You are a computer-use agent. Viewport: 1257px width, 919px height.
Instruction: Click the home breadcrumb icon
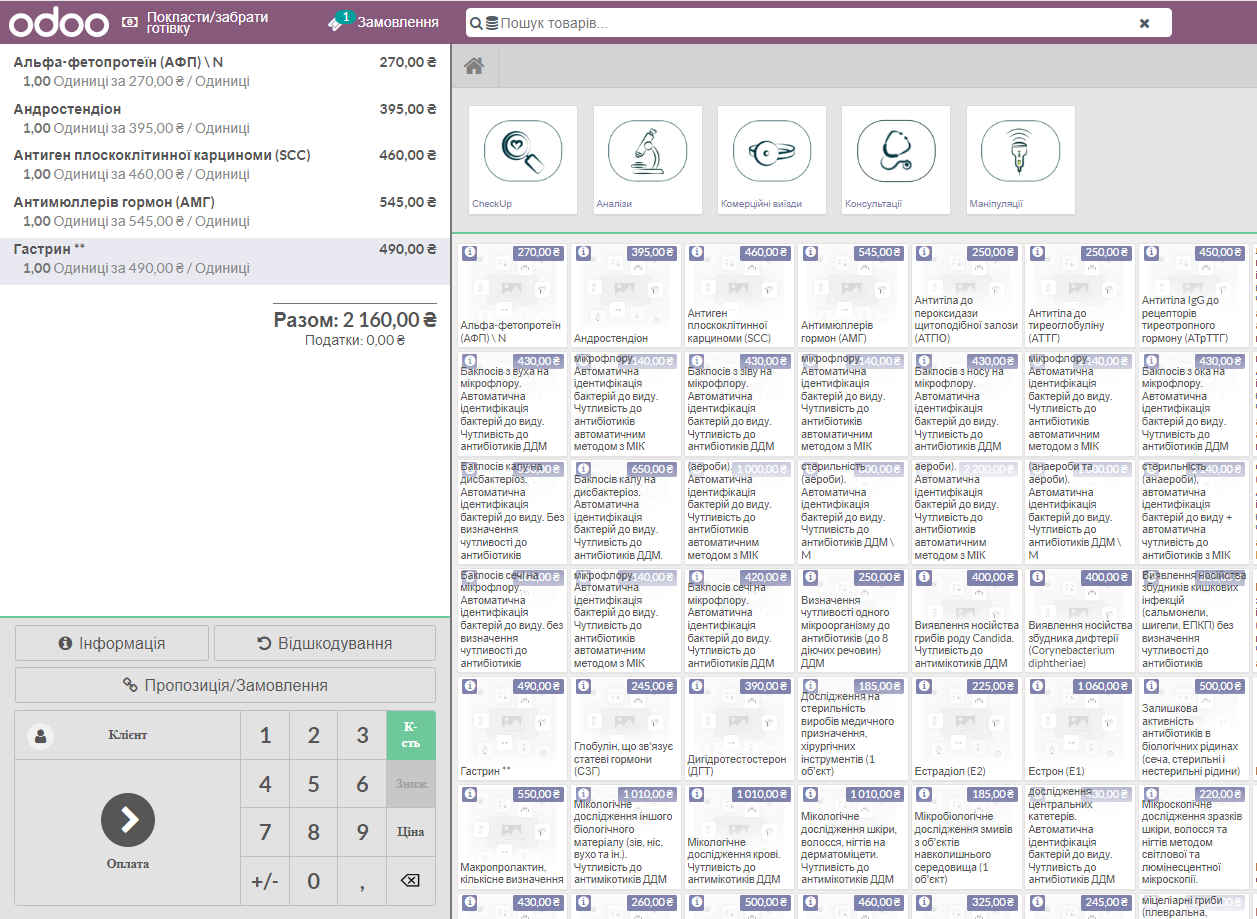[474, 66]
